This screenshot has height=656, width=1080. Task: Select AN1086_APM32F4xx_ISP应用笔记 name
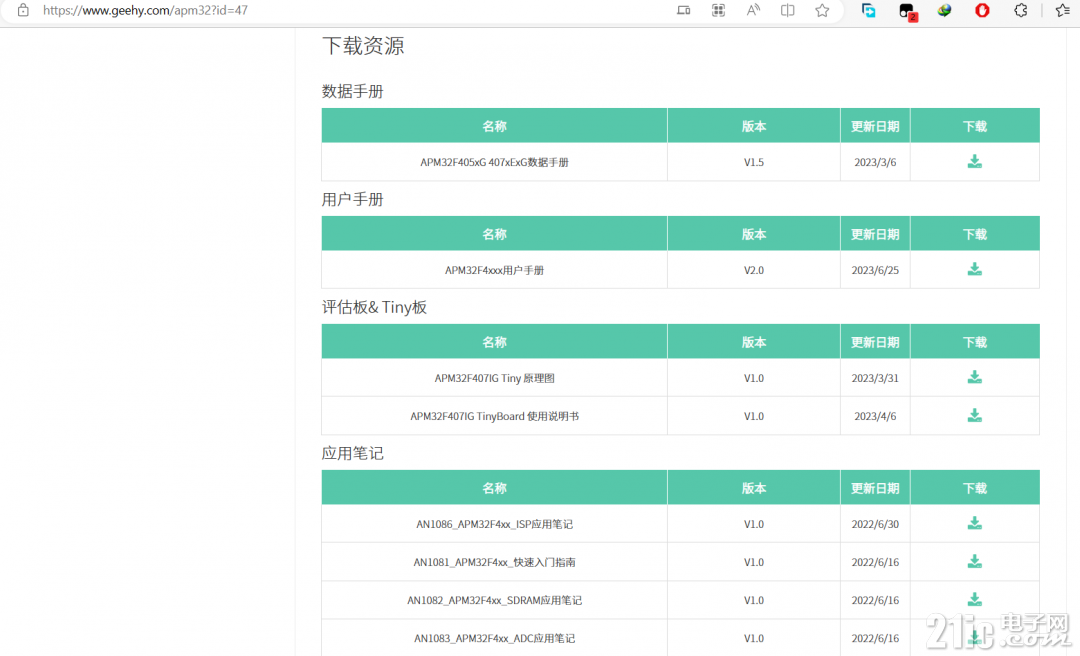click(x=495, y=524)
